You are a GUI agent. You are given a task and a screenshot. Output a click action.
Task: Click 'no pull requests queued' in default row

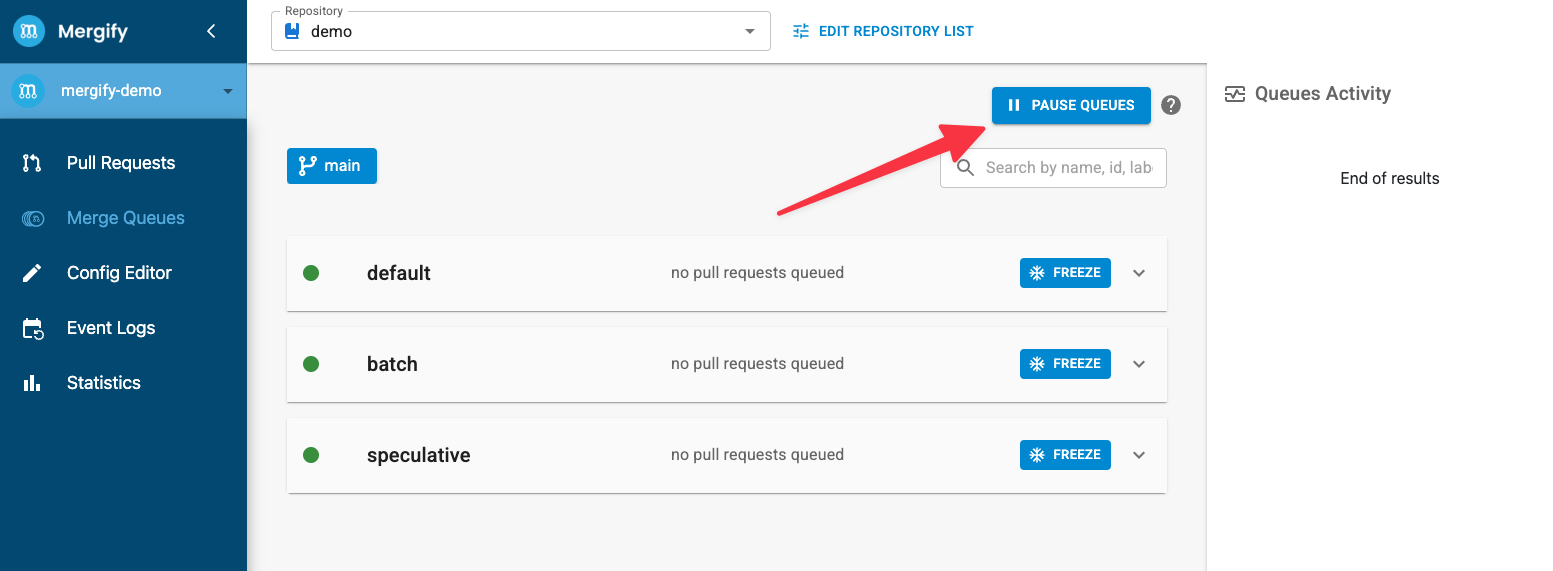point(757,273)
